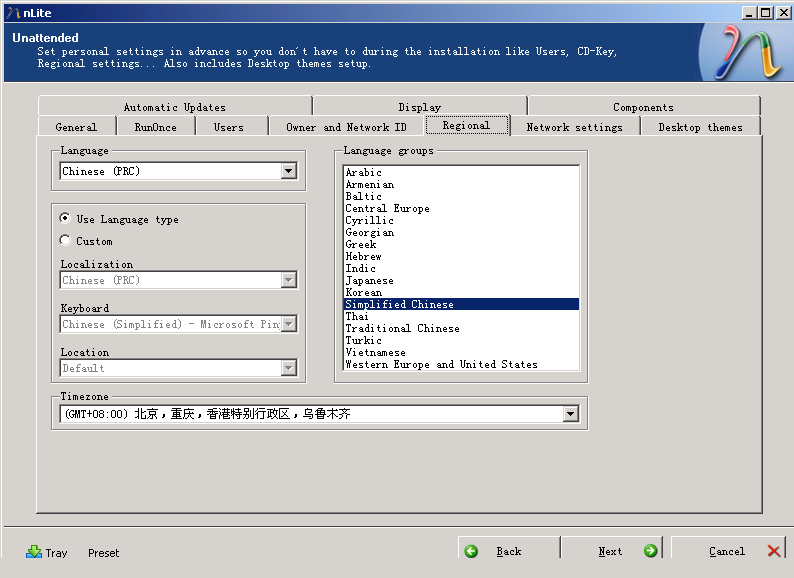Expand the Timezone dropdown list
Screen dimensions: 794x578
570,414
